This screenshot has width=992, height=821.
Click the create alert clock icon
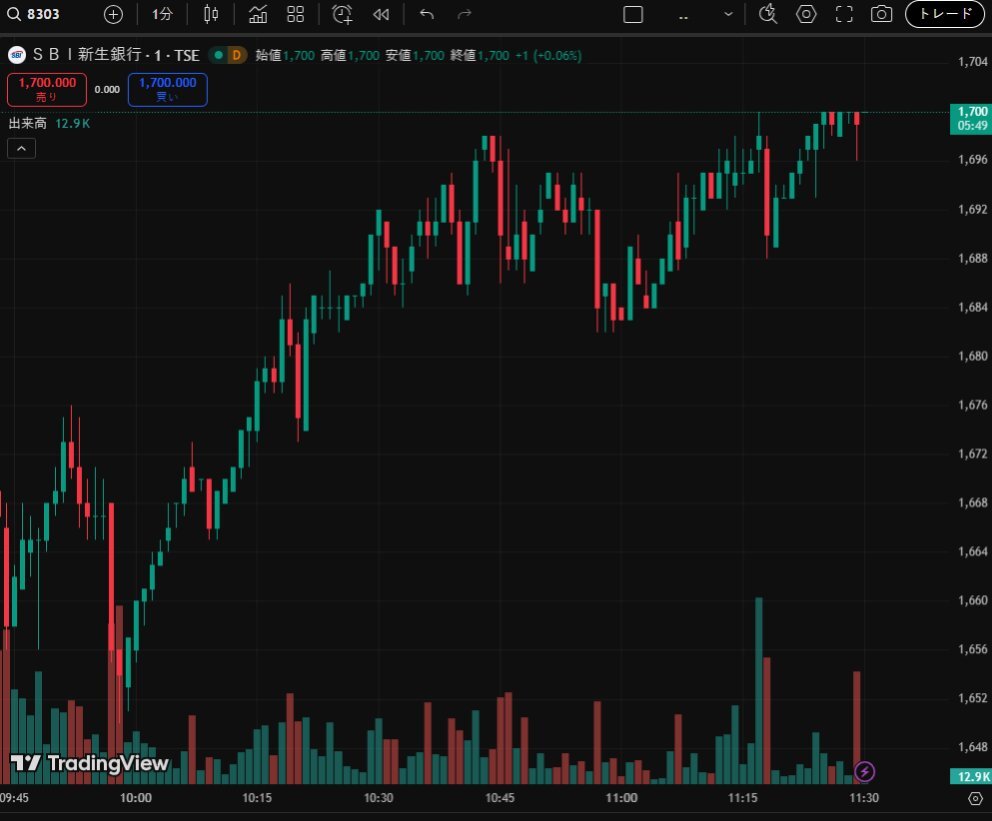342,14
